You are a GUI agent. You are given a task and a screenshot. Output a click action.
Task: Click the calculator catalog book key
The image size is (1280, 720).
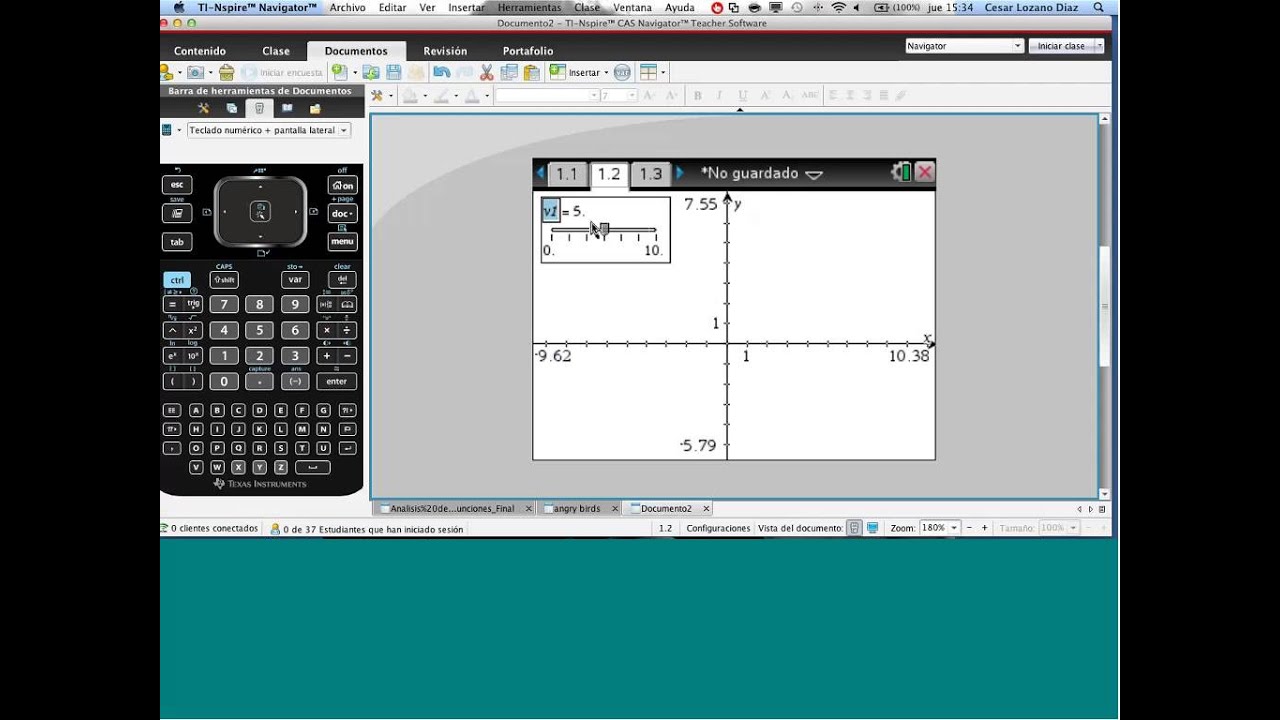(348, 303)
